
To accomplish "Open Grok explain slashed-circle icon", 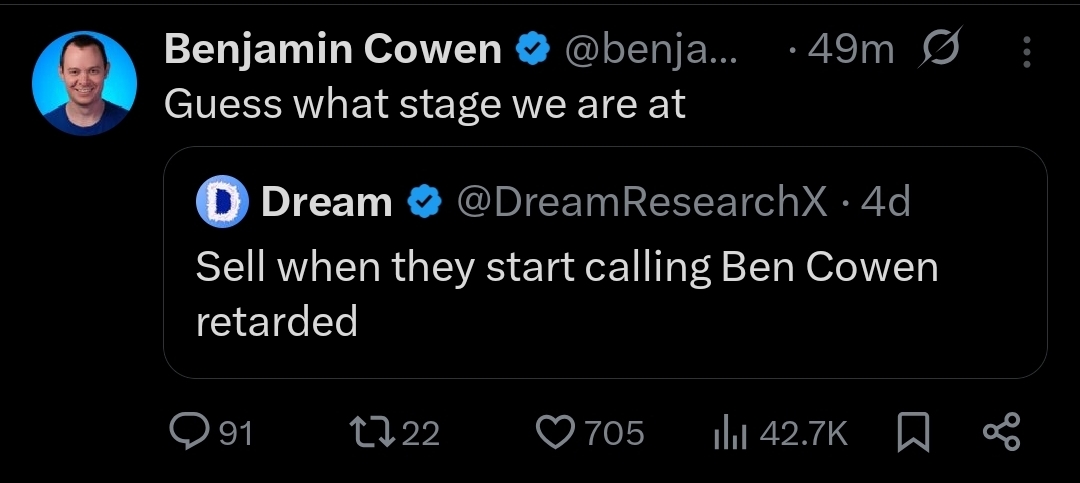I will point(939,48).
